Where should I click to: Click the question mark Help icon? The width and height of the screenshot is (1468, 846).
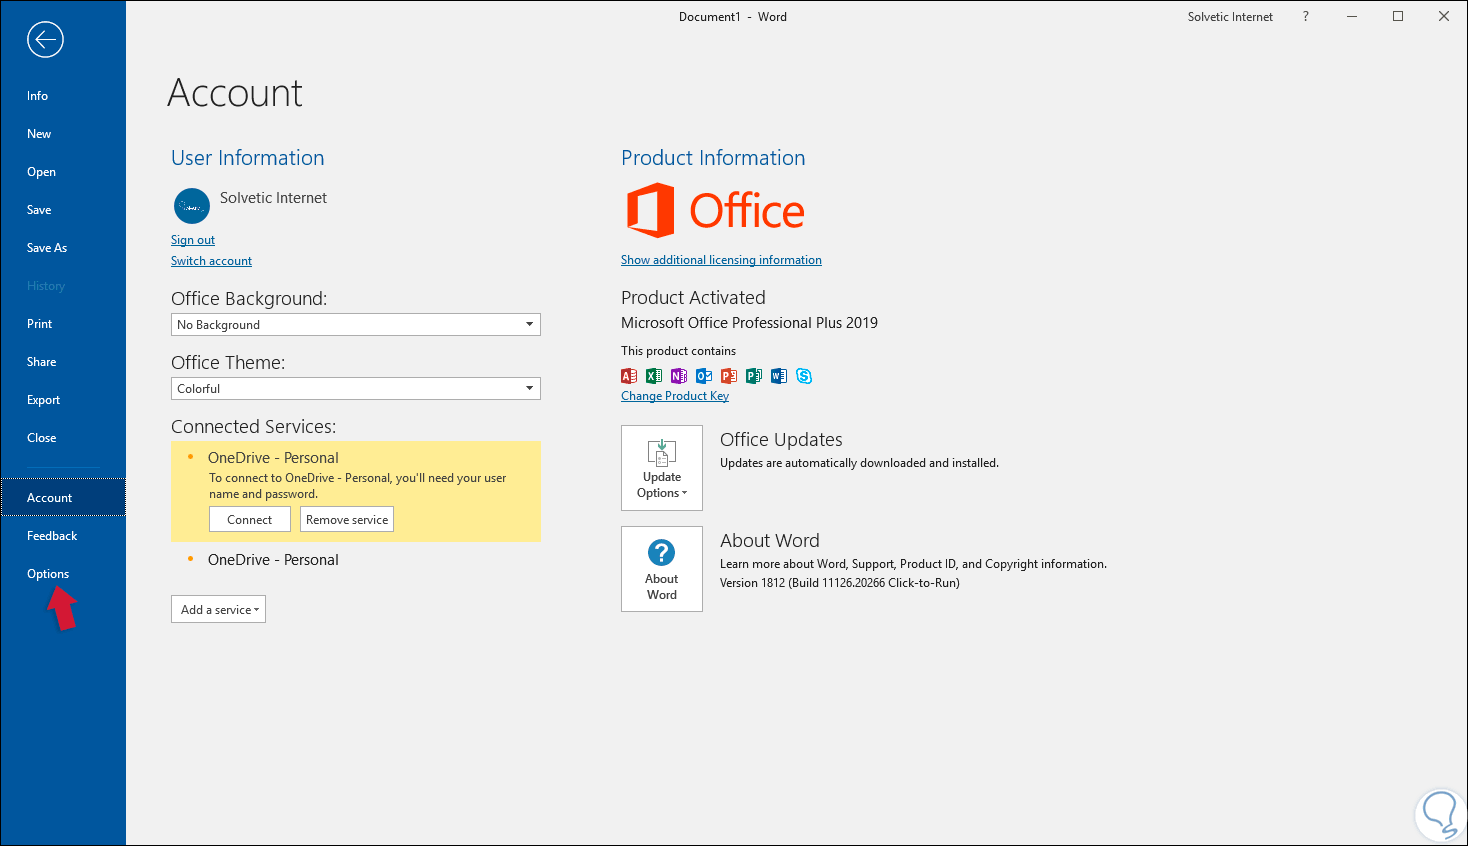(1305, 17)
